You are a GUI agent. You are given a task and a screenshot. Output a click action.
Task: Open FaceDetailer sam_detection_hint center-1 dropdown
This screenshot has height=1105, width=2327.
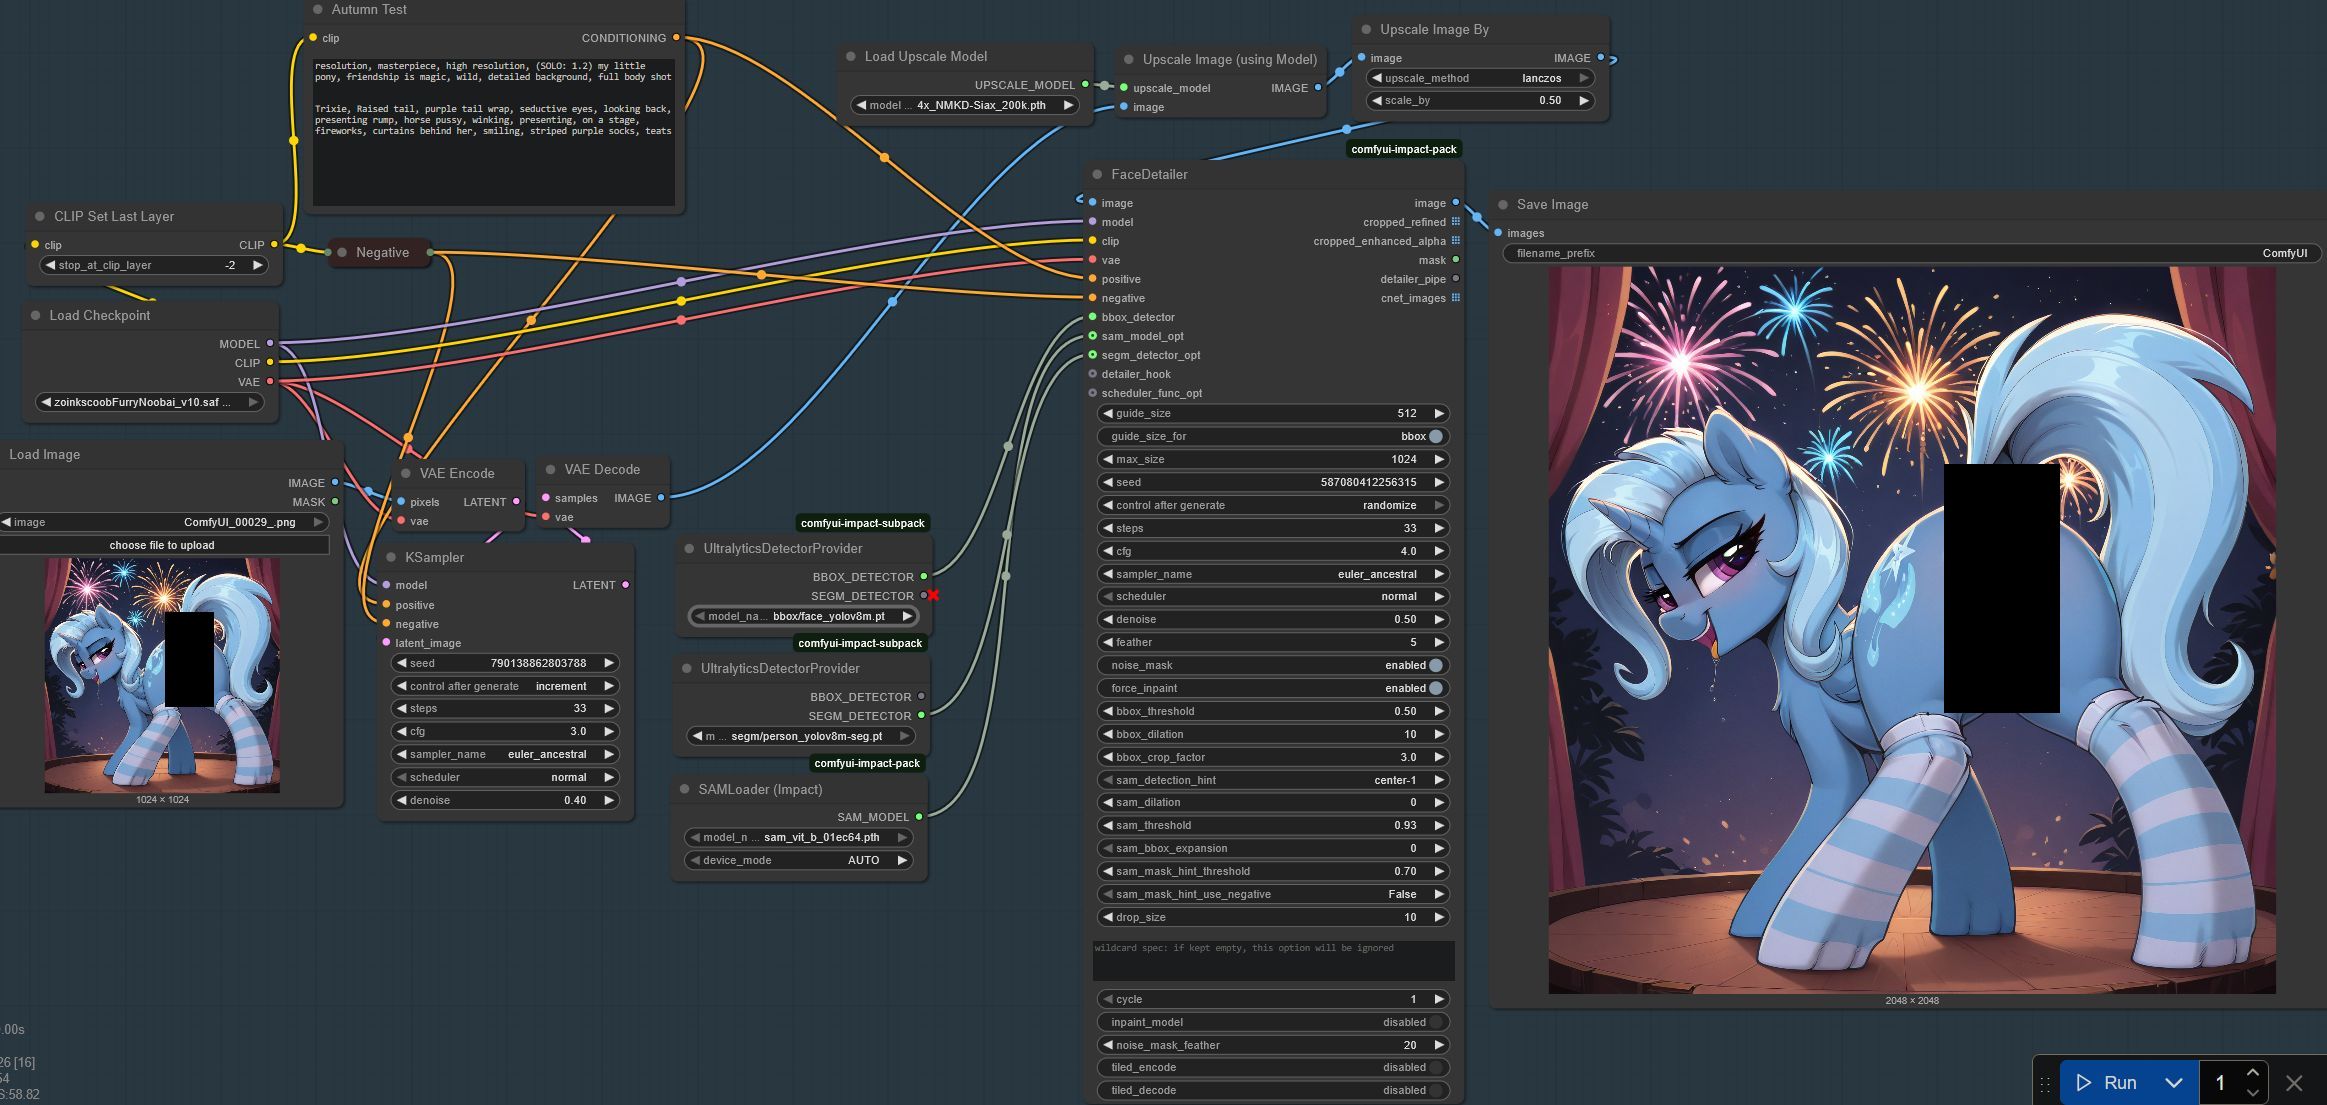click(x=1273, y=781)
